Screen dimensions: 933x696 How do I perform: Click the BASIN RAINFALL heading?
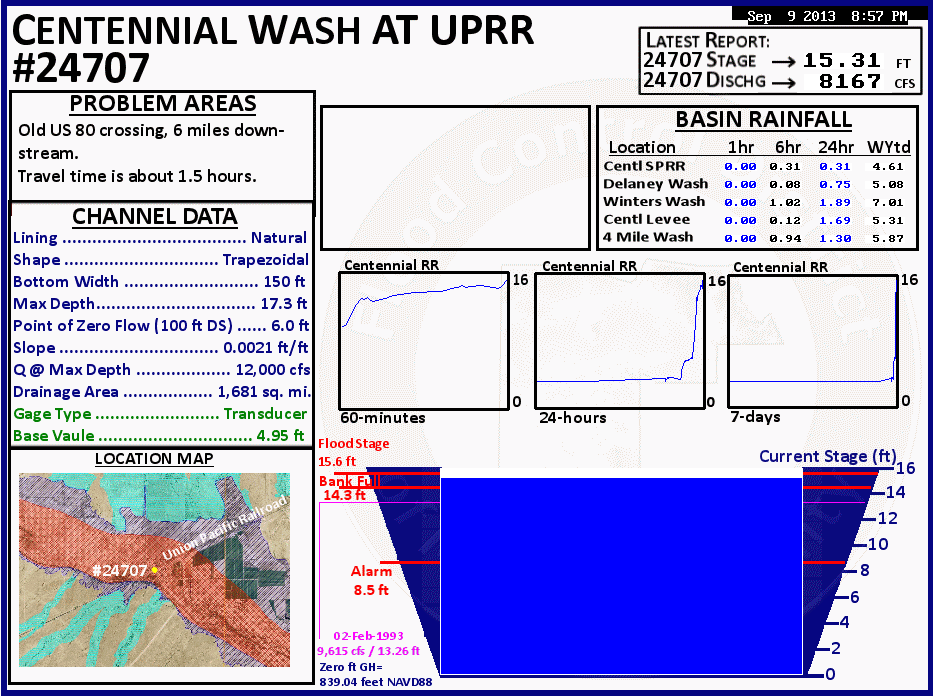(763, 120)
